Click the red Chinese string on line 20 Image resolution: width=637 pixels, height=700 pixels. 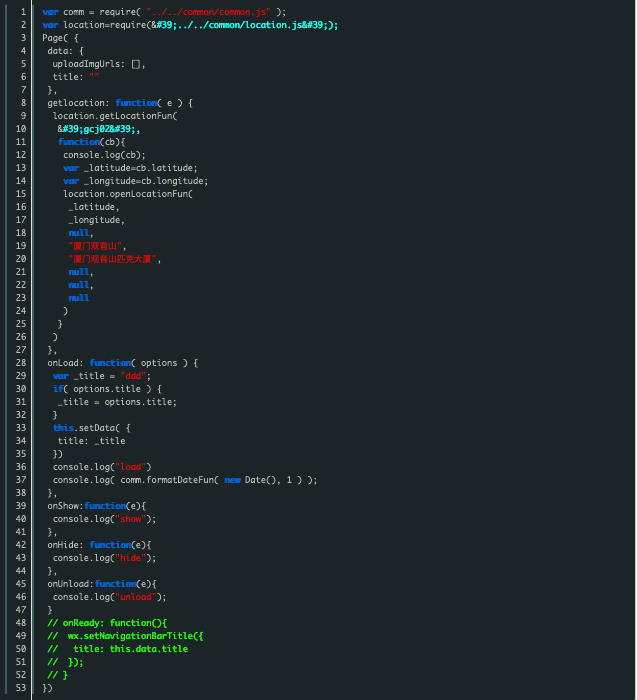point(114,259)
